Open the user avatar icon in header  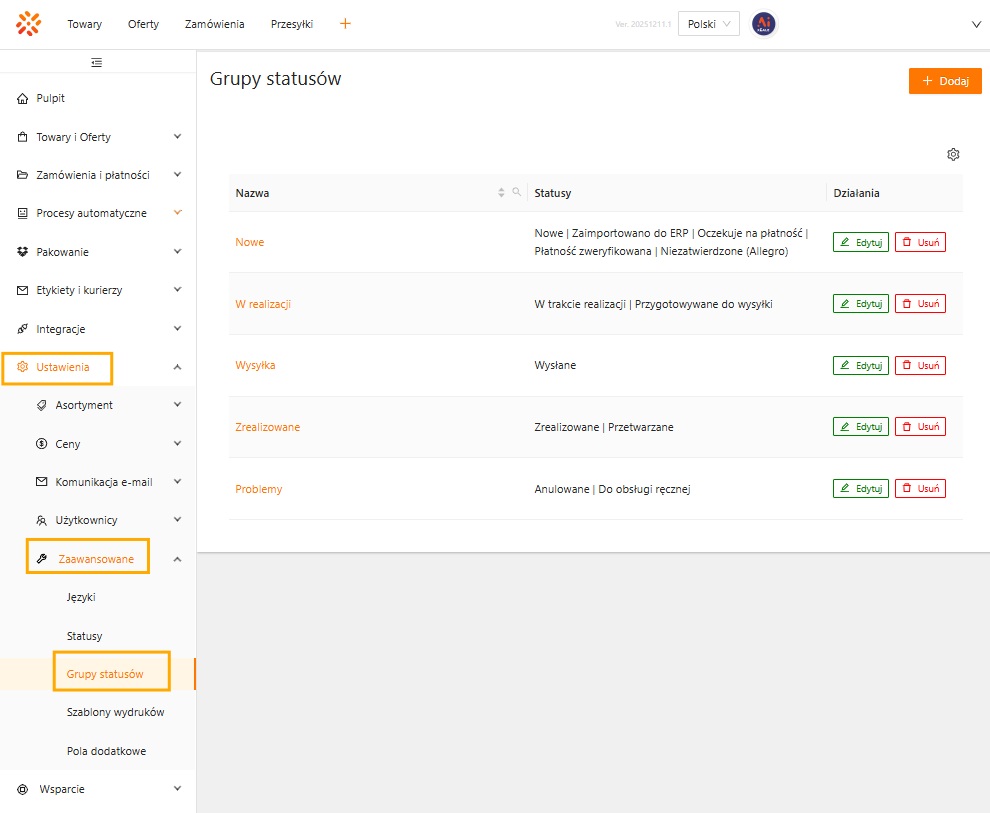[764, 24]
